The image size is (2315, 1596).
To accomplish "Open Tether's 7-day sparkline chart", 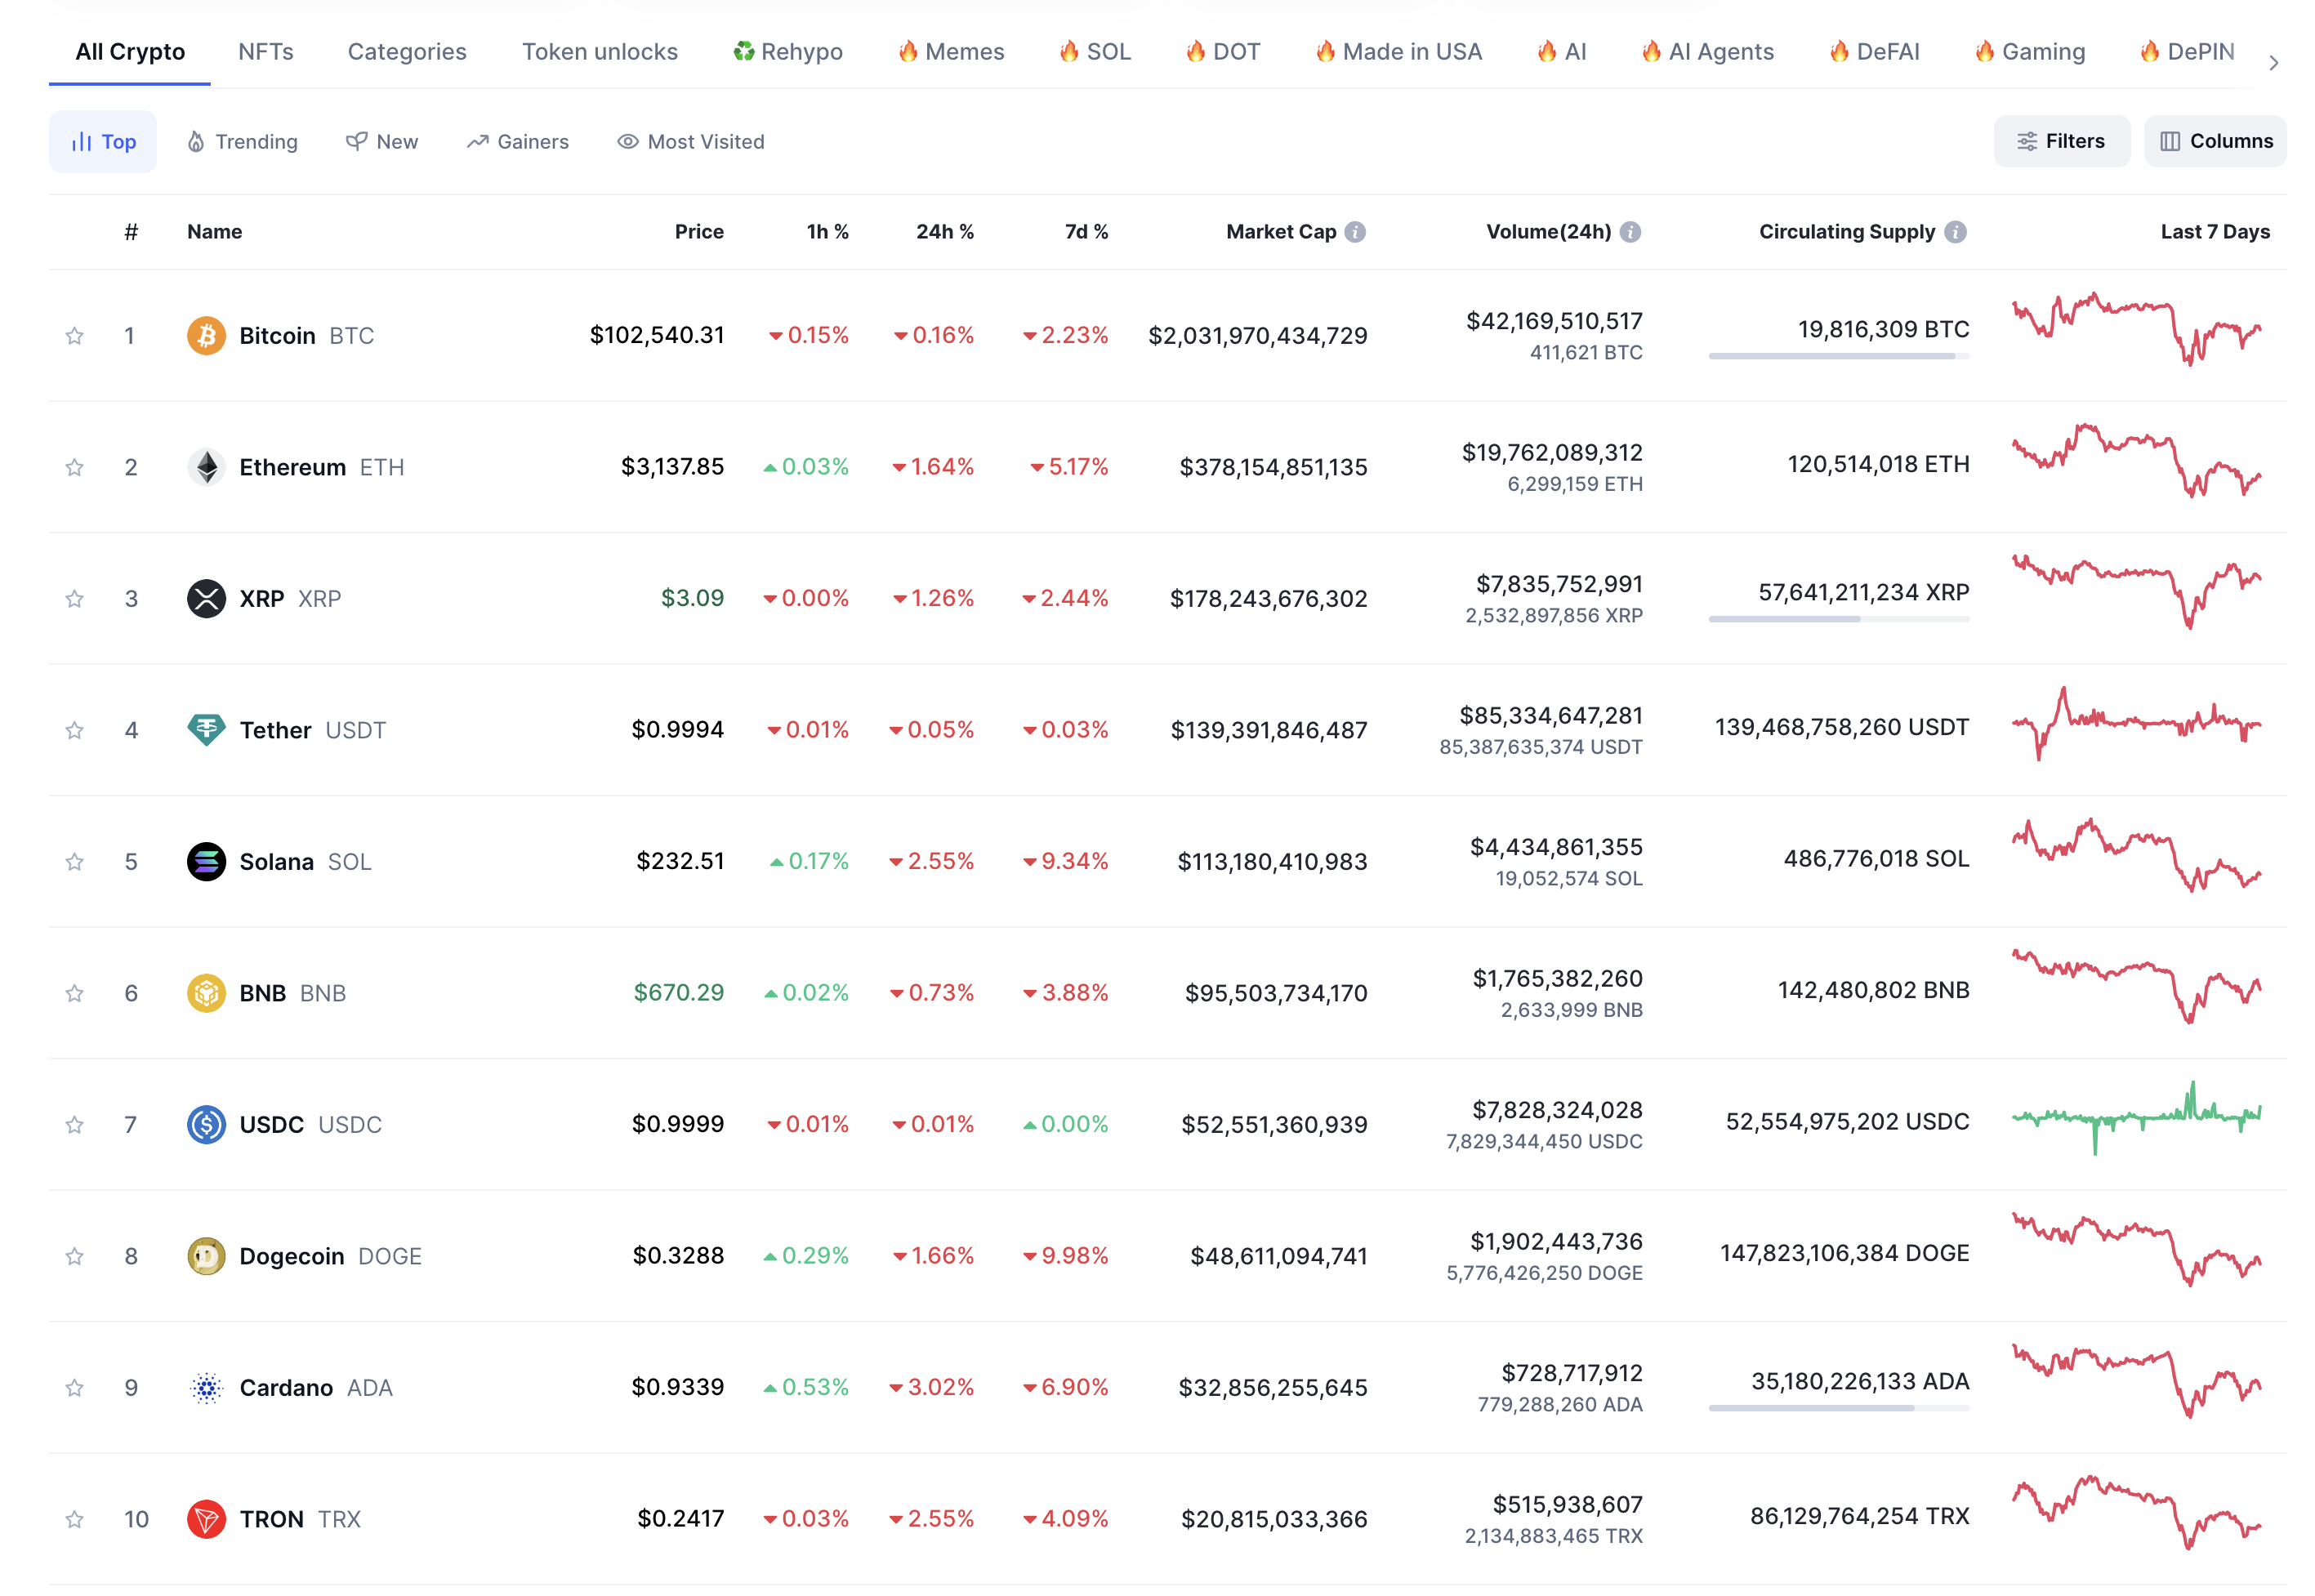I will 2136,724.
